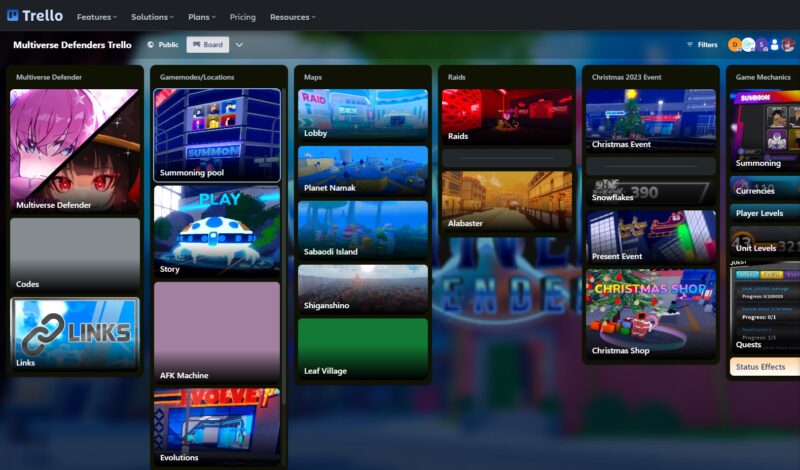Click the orange D member avatar
Image resolution: width=800 pixels, height=470 pixels.
pos(734,45)
